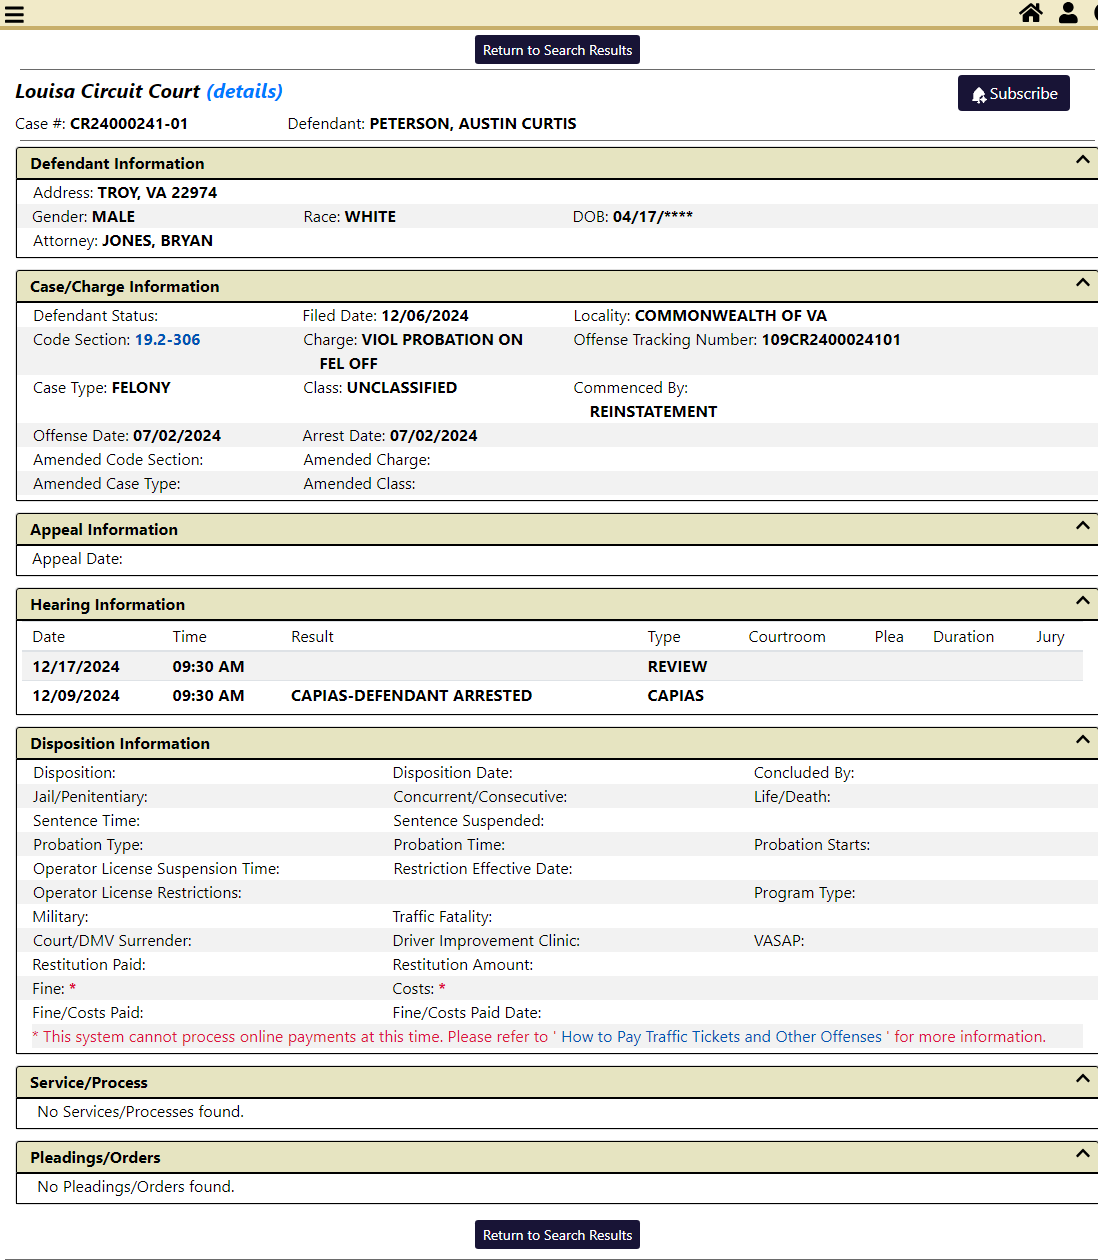
Task: Collapse the Disposition Information section
Action: pos(1082,740)
